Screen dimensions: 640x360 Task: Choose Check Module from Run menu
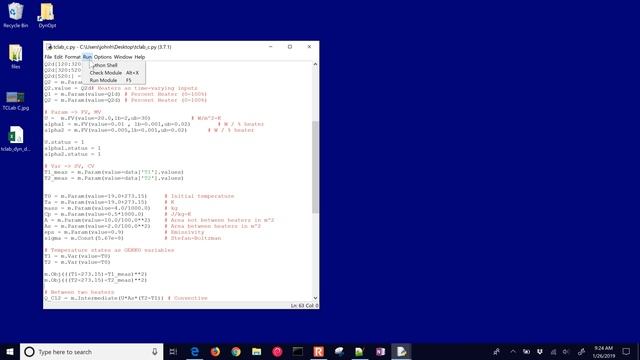[x=113, y=73]
